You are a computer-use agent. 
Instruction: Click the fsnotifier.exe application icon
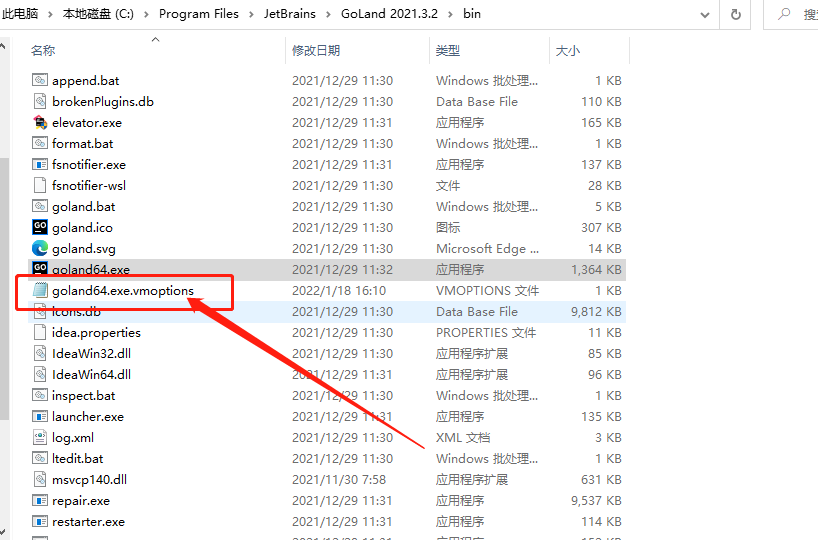coord(40,164)
